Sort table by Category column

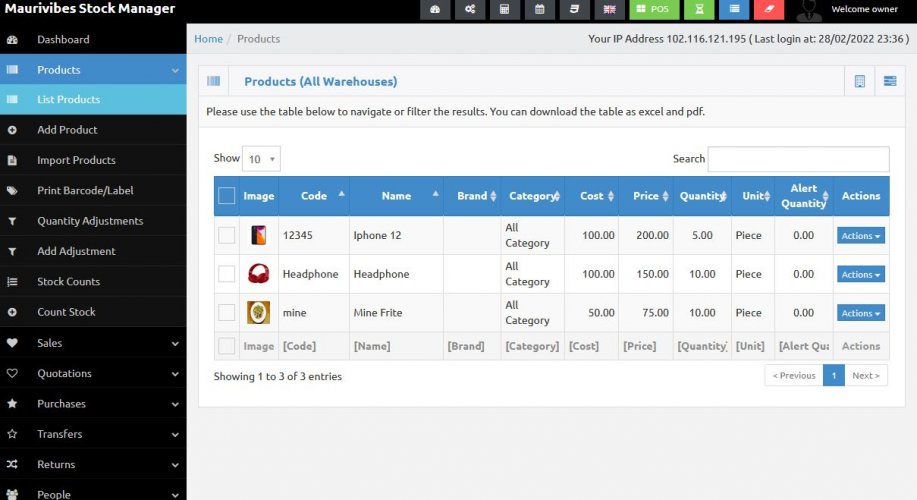tap(533, 196)
